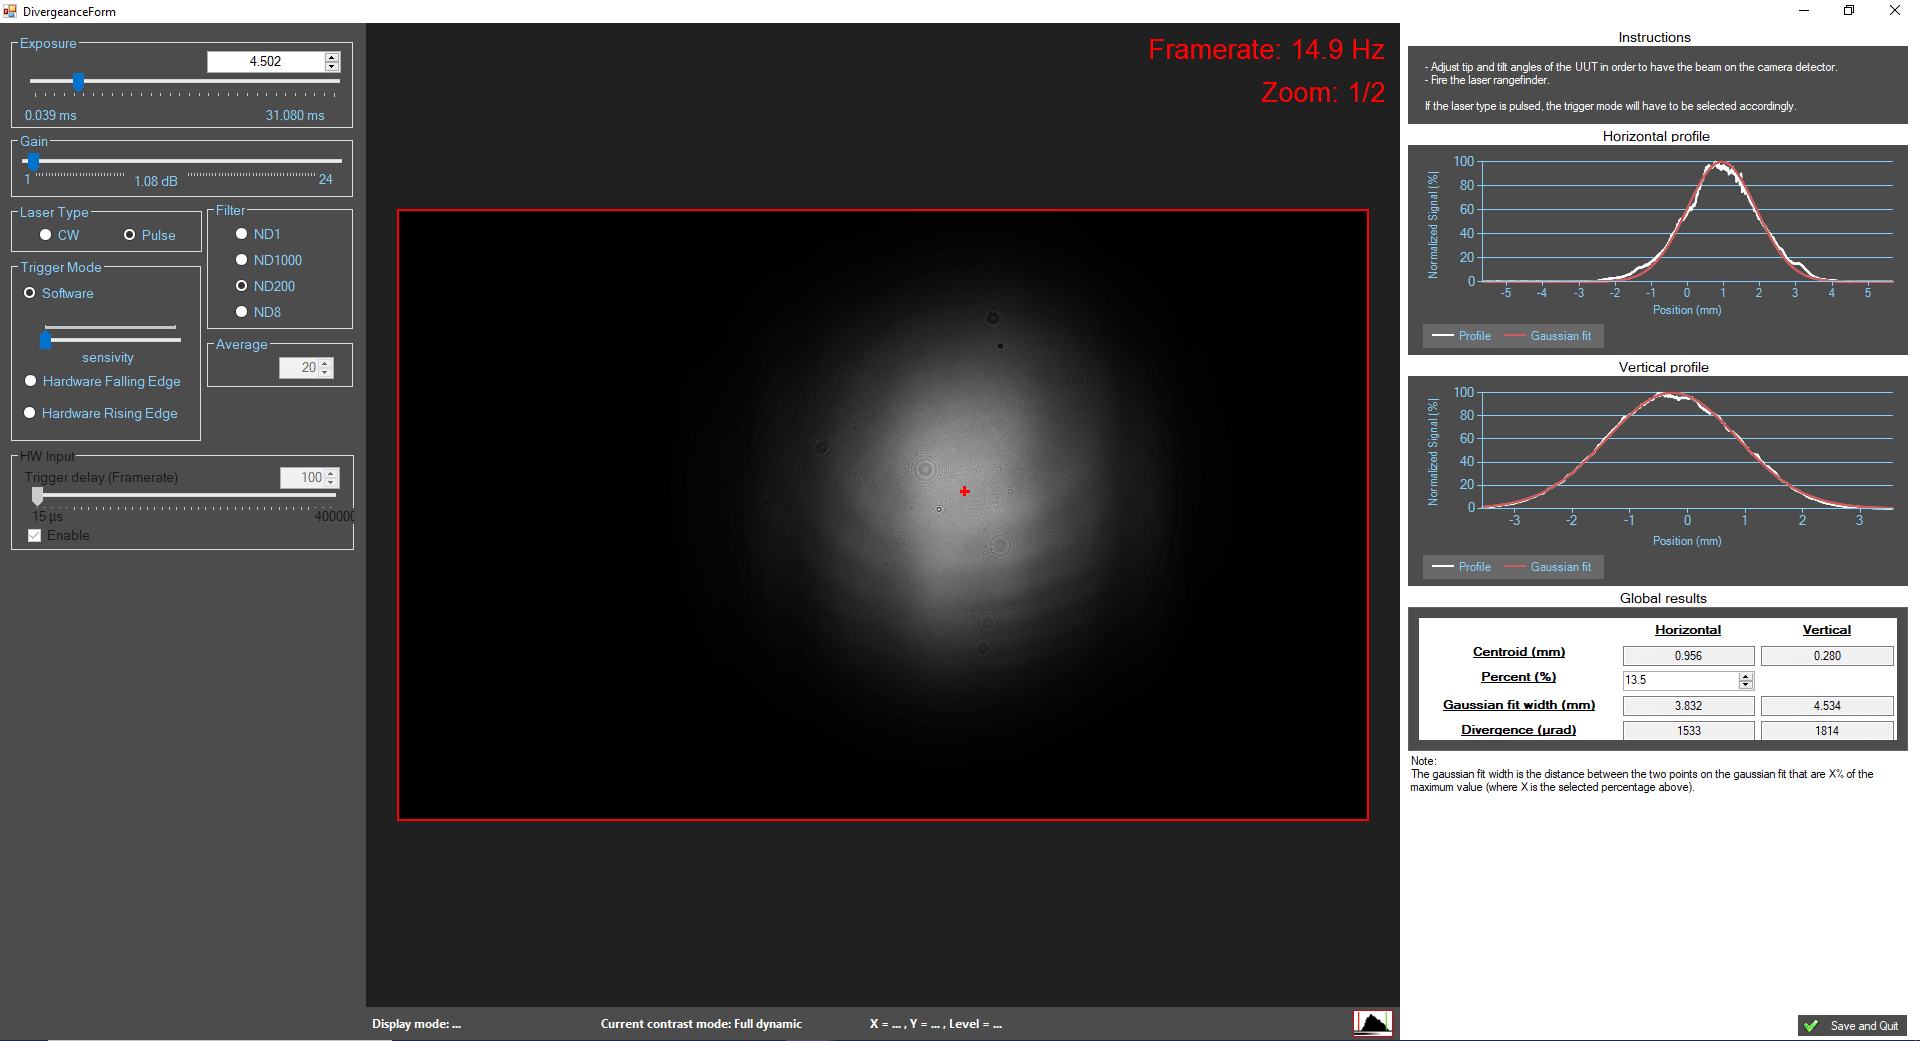This screenshot has width=1920, height=1041.
Task: Select the CW laser type option
Action: pos(46,235)
